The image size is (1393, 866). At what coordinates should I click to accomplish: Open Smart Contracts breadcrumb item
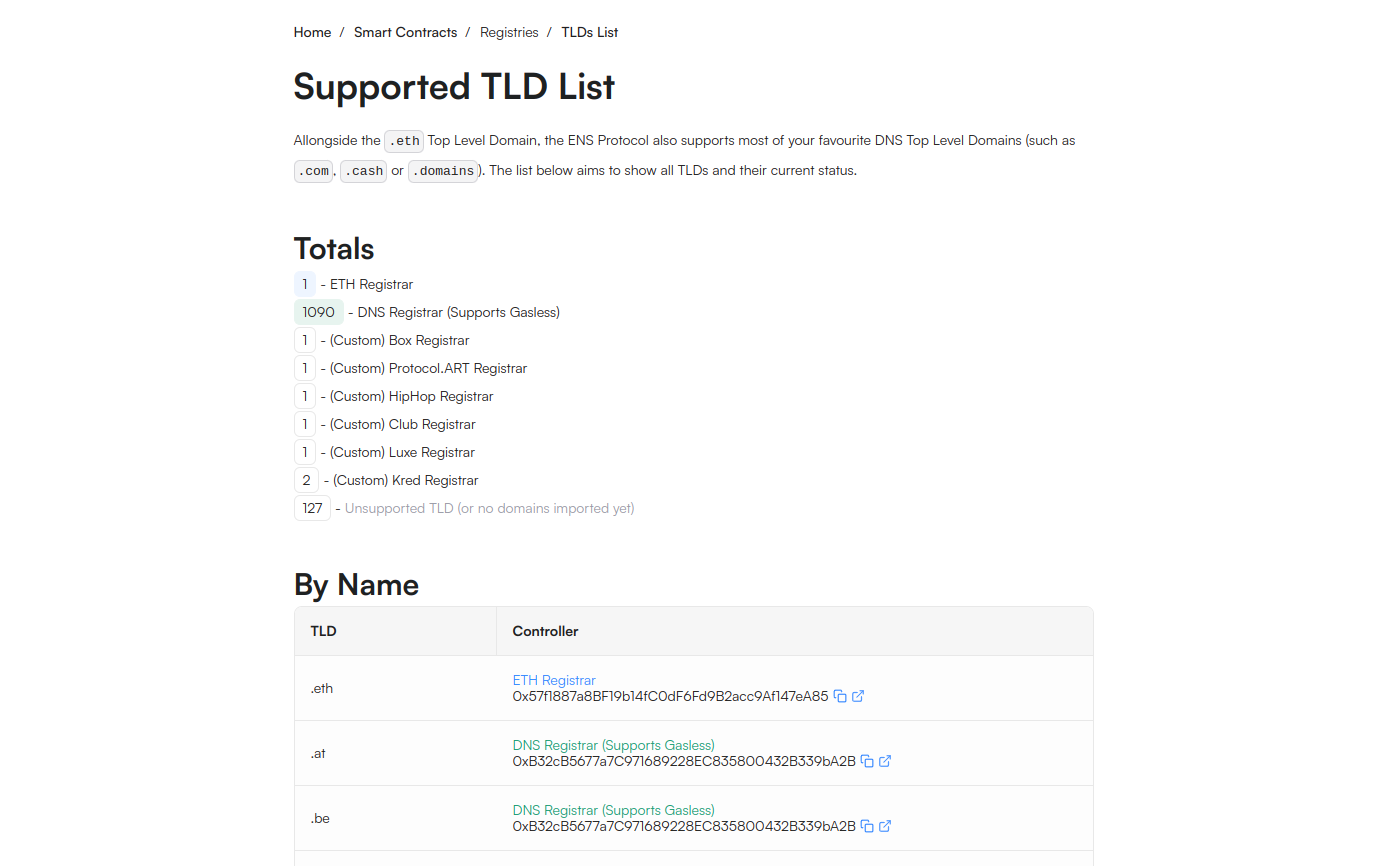(405, 32)
